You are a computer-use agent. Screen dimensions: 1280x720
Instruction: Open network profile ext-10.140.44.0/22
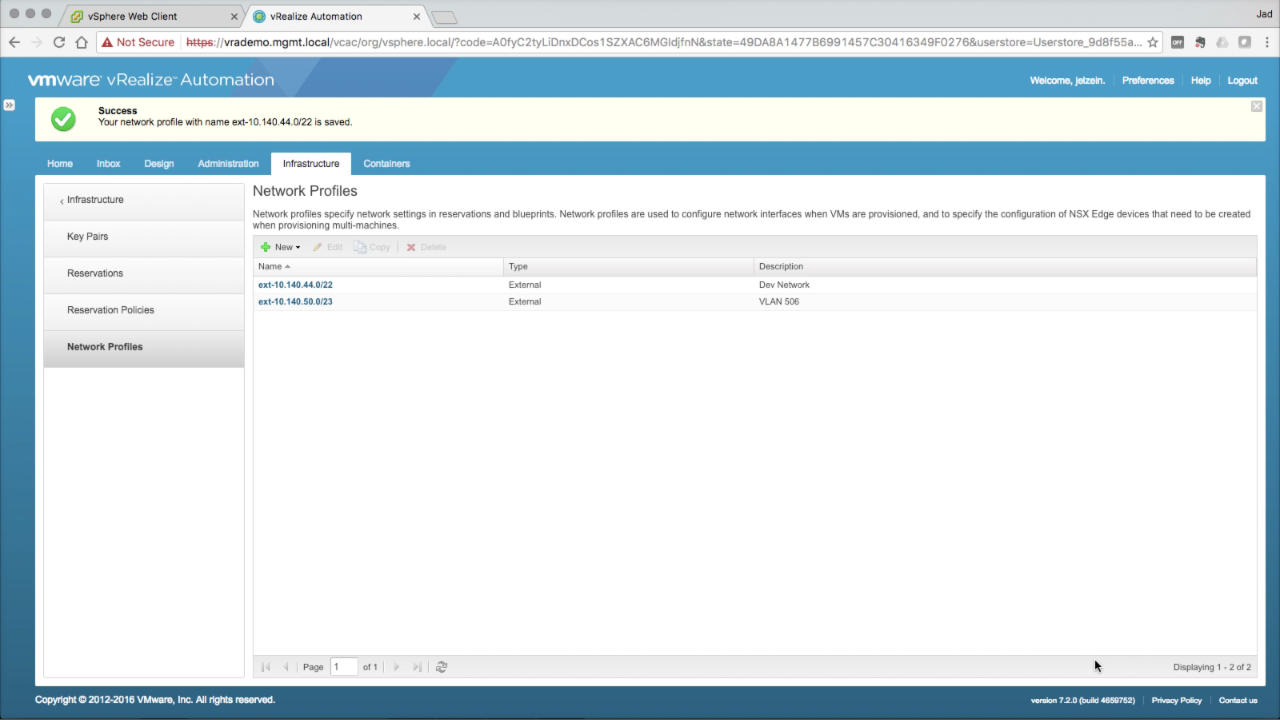295,285
